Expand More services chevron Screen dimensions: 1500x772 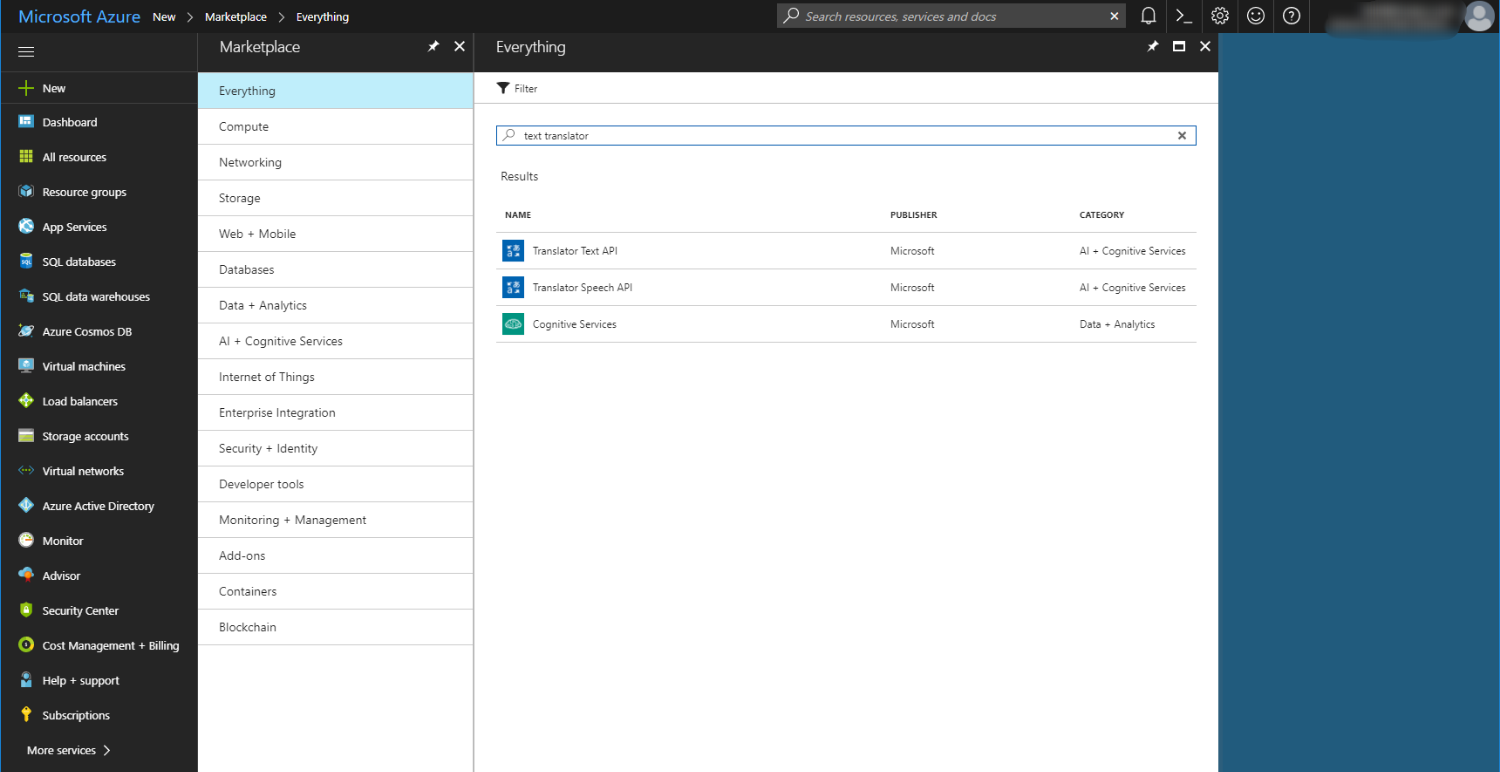[106, 750]
